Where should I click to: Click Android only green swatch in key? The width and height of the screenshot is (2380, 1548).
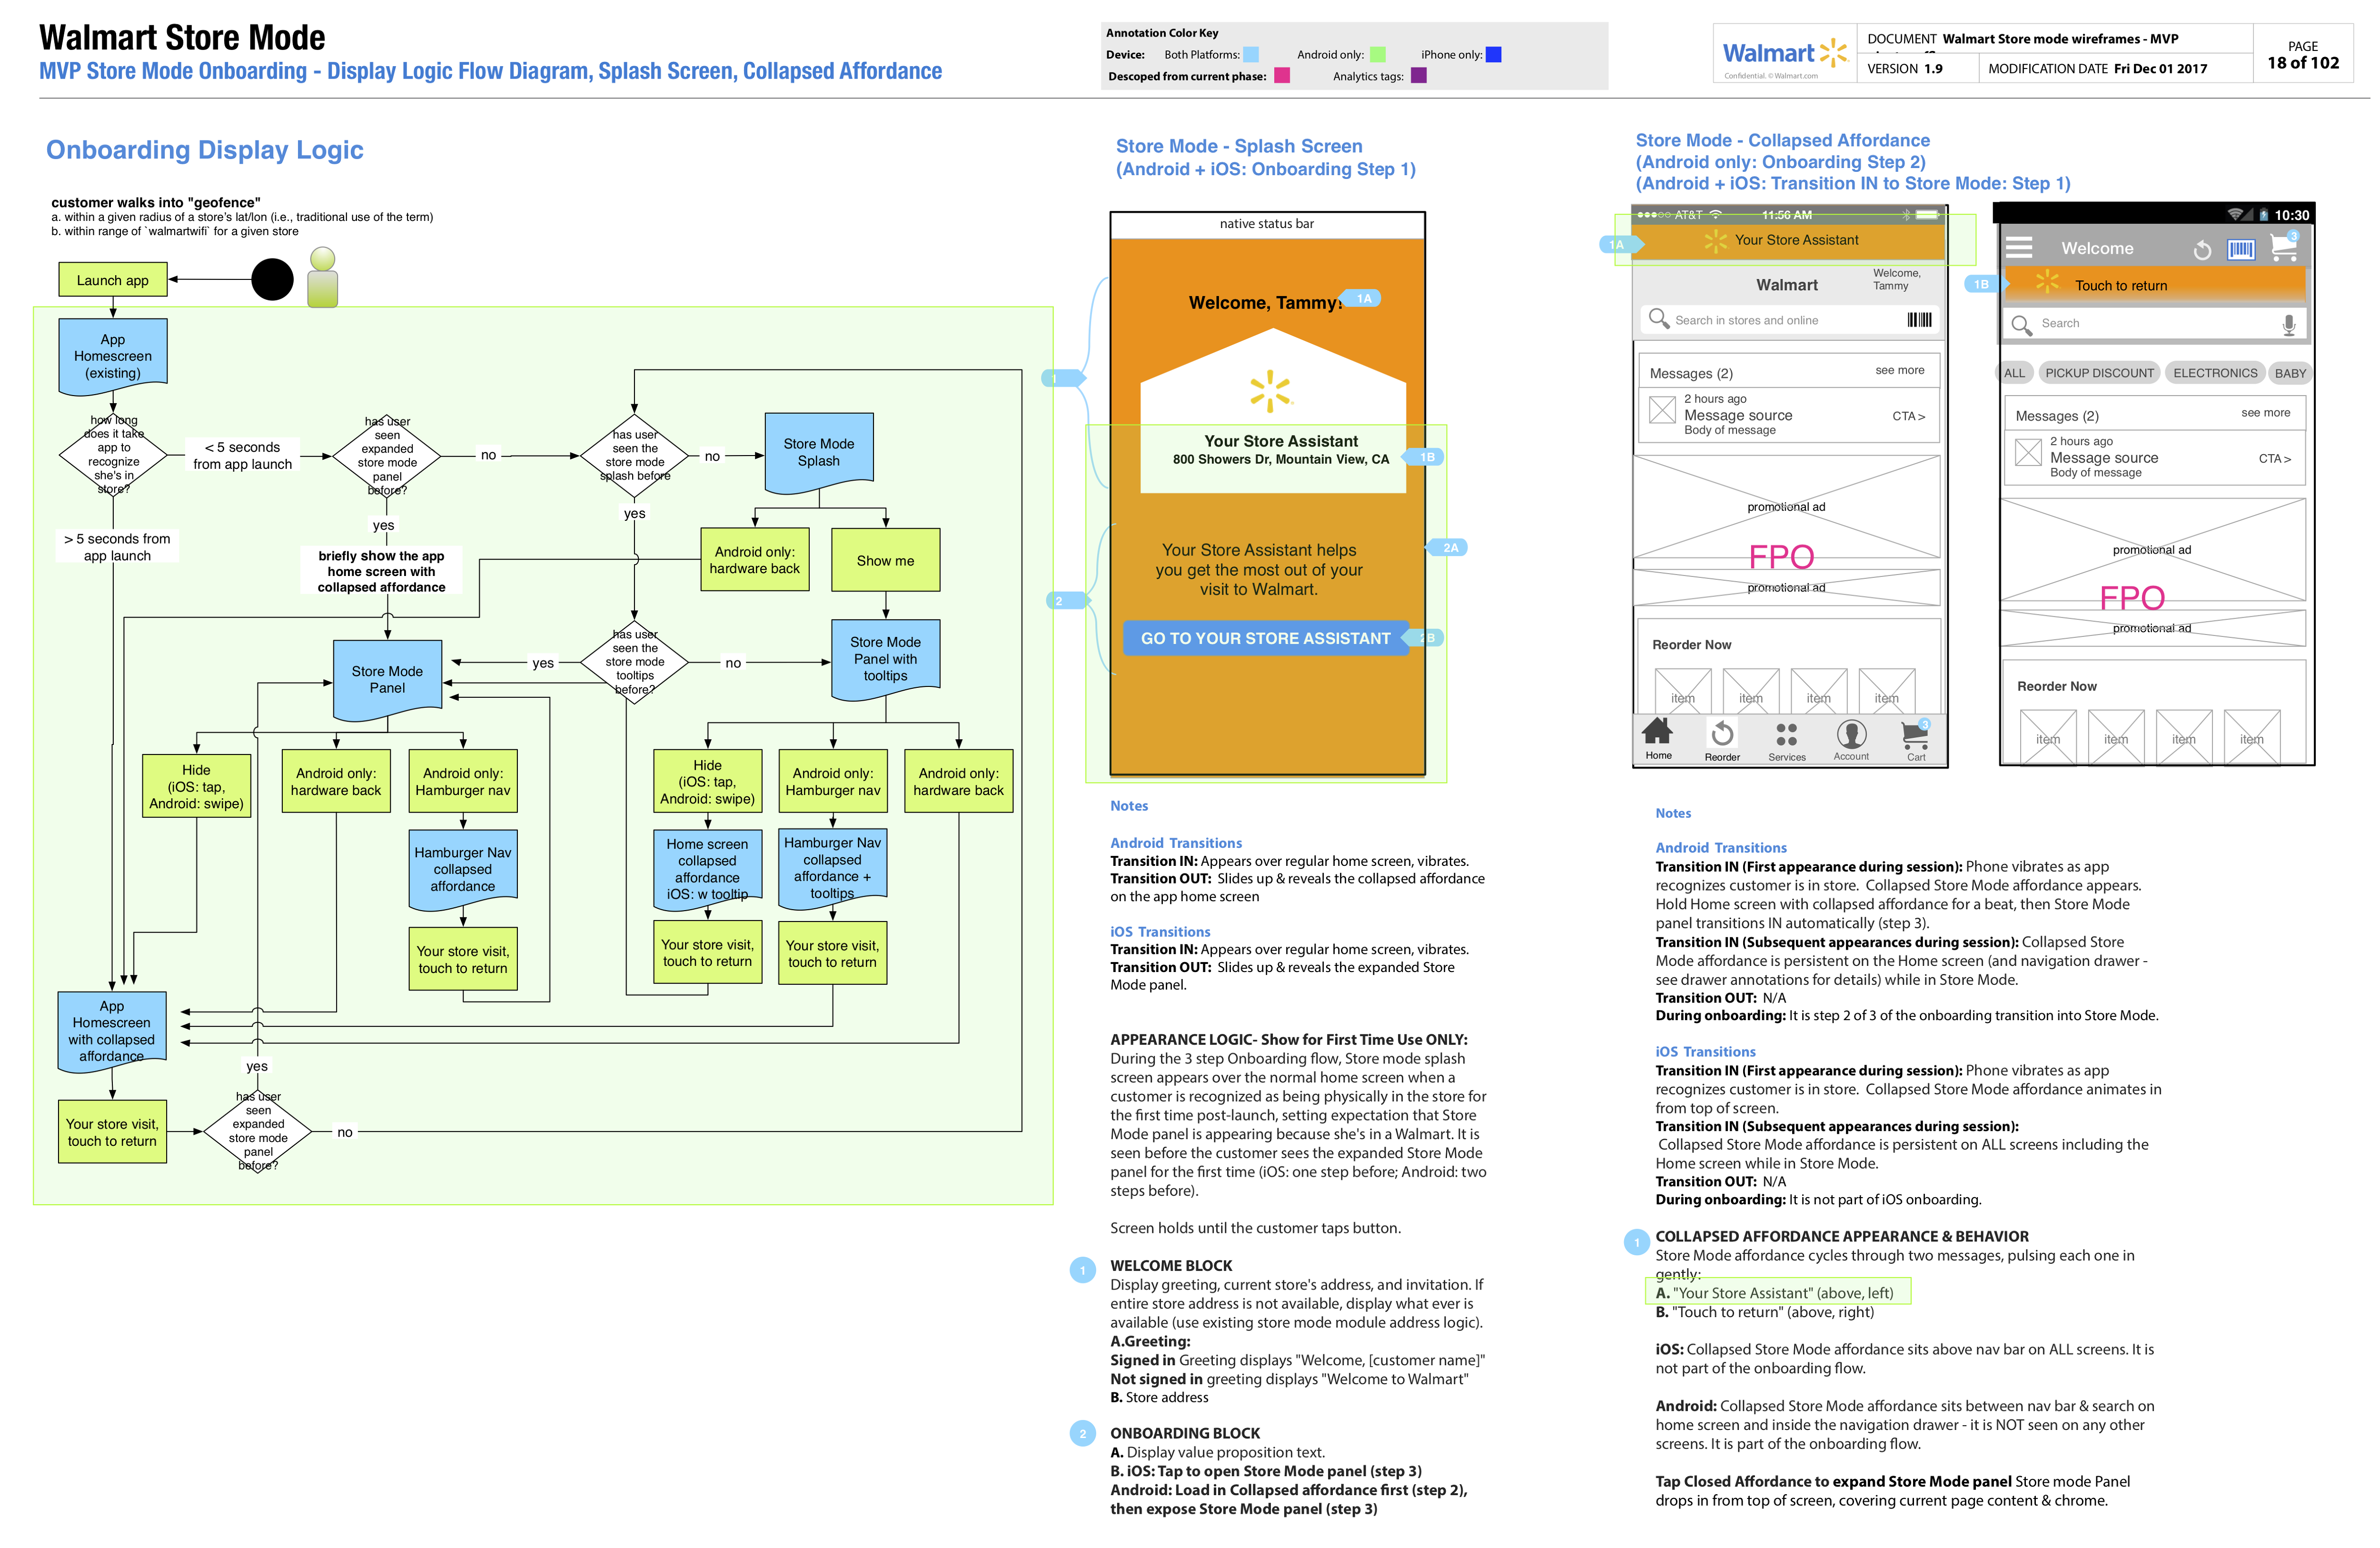click(1377, 55)
